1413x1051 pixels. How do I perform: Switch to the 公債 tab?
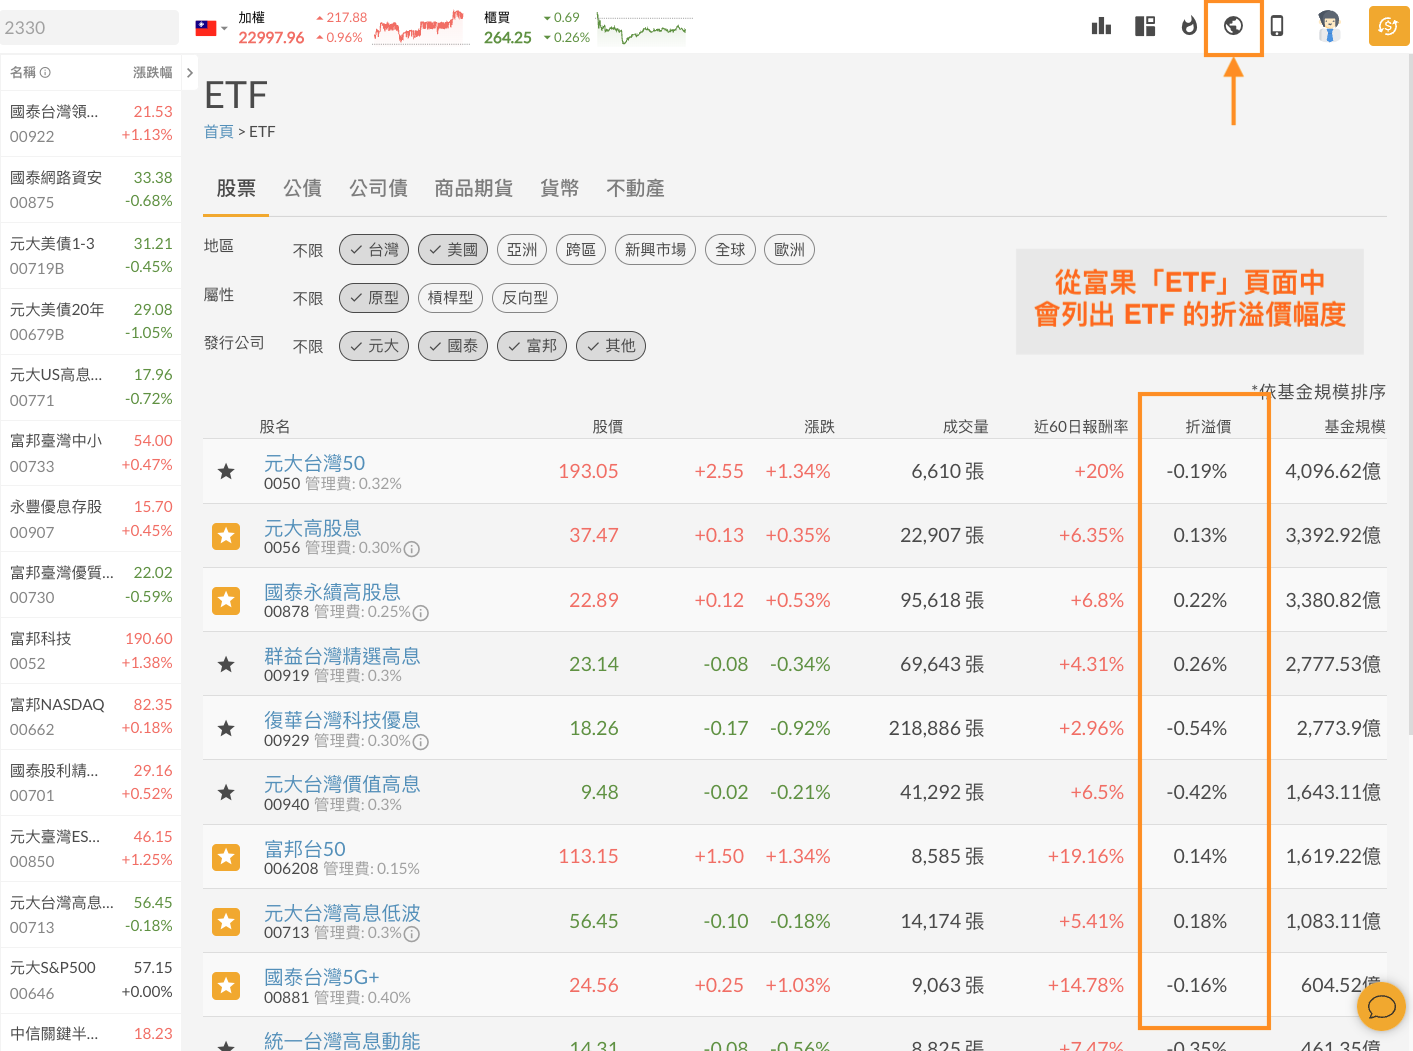click(x=303, y=188)
